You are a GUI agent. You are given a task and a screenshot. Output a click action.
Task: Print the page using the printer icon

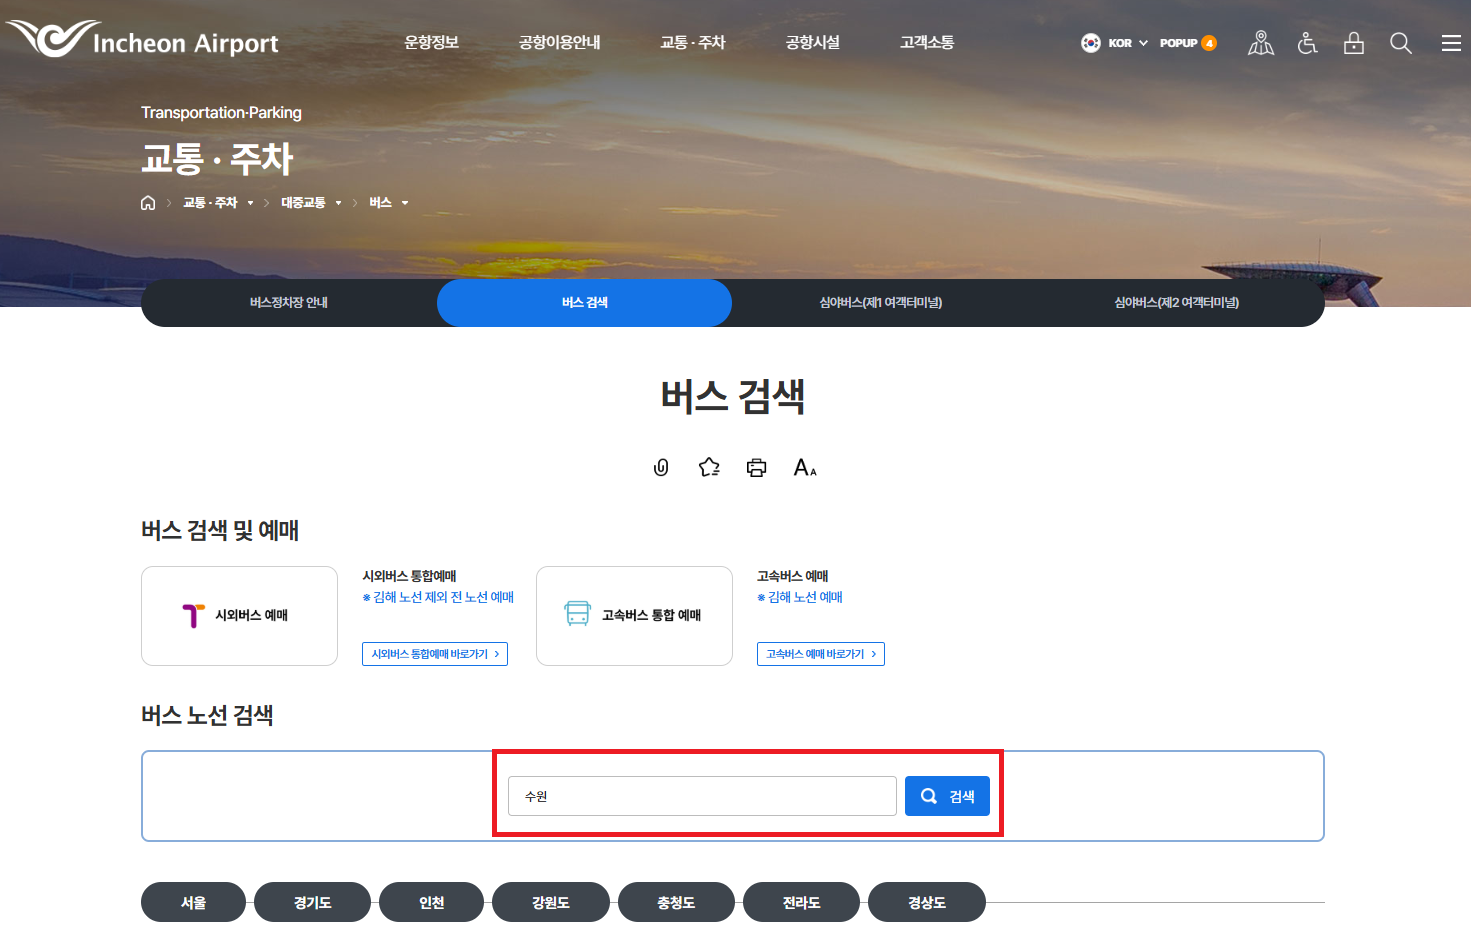tap(756, 466)
